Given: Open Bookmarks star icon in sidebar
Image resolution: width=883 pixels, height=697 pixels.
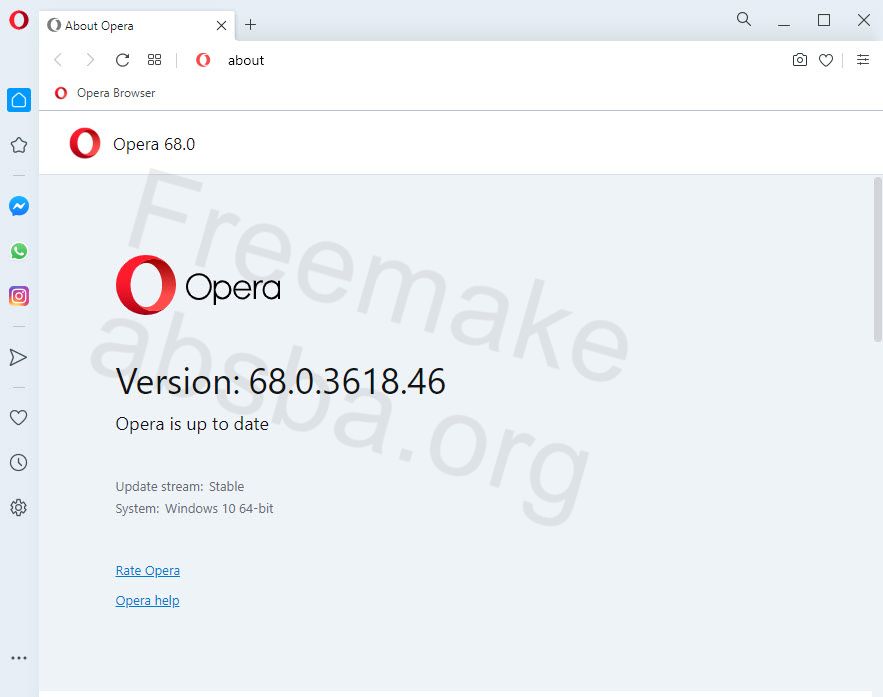Looking at the screenshot, I should point(19,145).
